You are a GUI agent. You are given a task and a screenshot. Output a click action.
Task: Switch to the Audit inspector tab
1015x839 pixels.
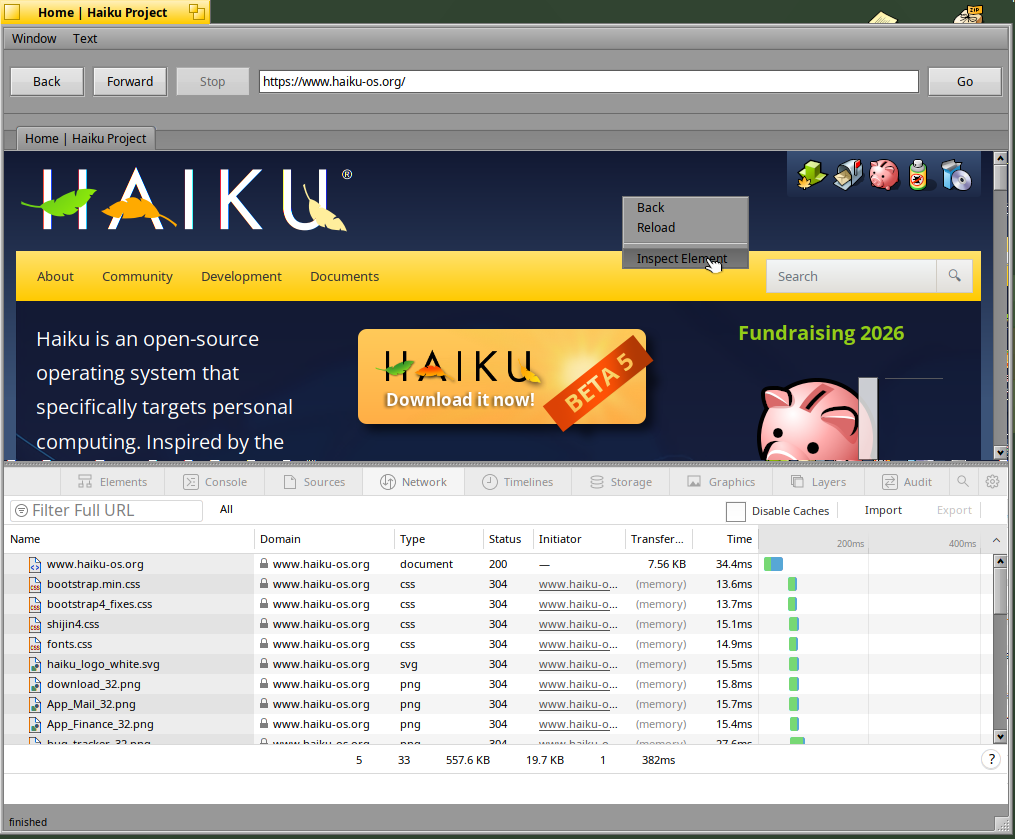pos(906,482)
